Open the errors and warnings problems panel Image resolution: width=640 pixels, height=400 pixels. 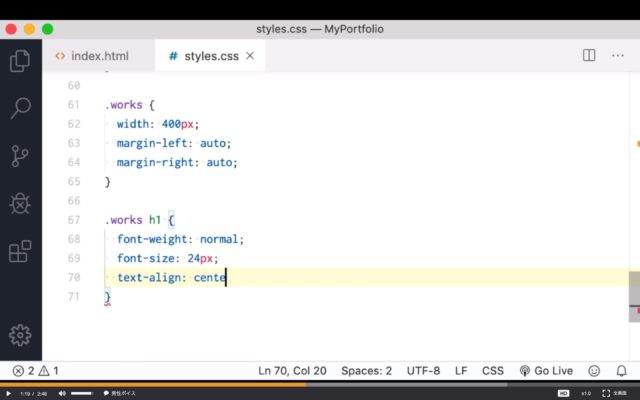(35, 370)
